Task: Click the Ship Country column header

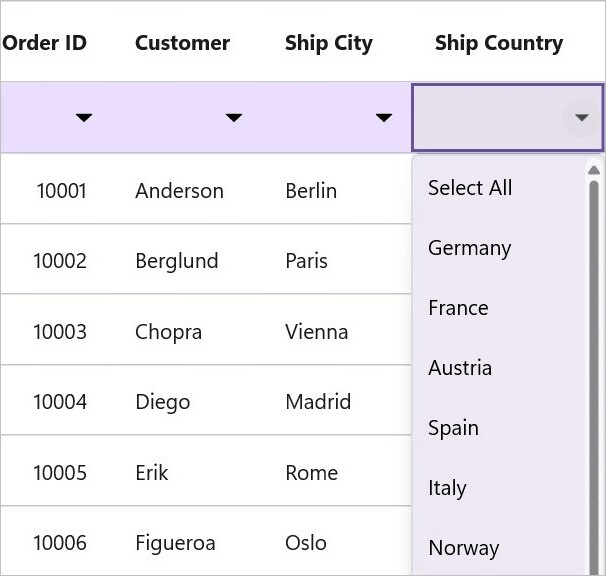Action: (x=499, y=43)
